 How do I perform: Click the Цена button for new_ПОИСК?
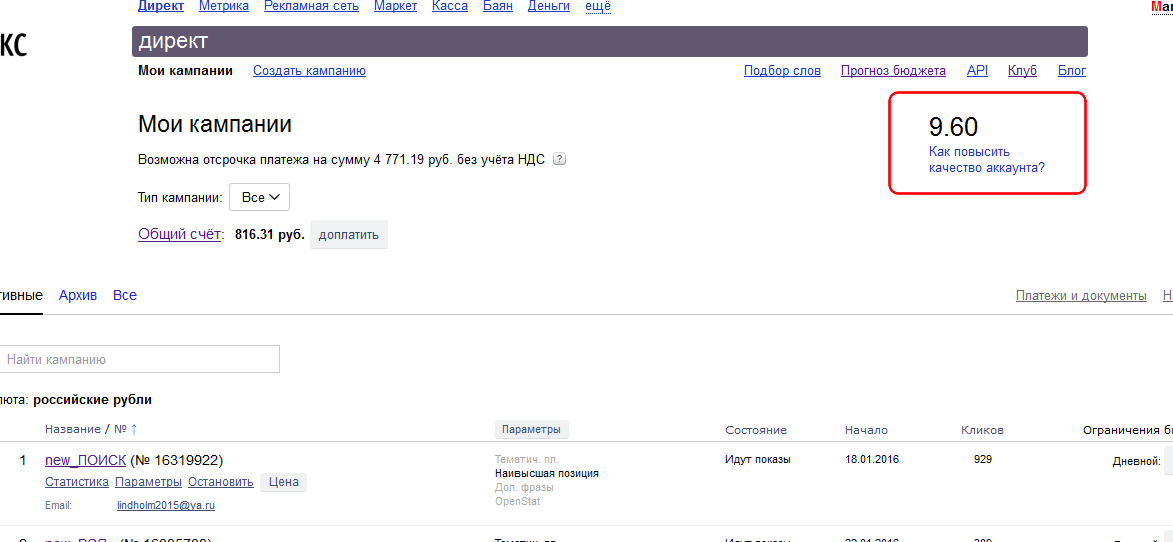click(284, 482)
